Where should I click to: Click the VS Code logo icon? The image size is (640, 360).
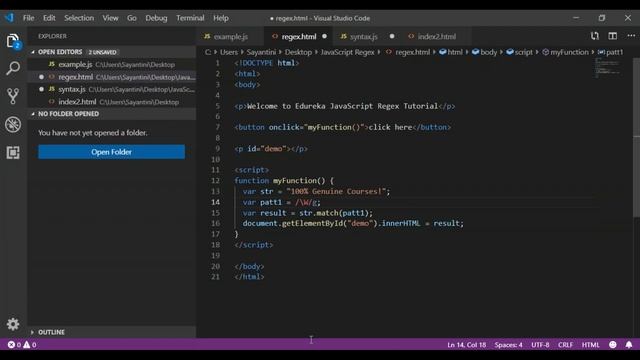click(x=9, y=18)
